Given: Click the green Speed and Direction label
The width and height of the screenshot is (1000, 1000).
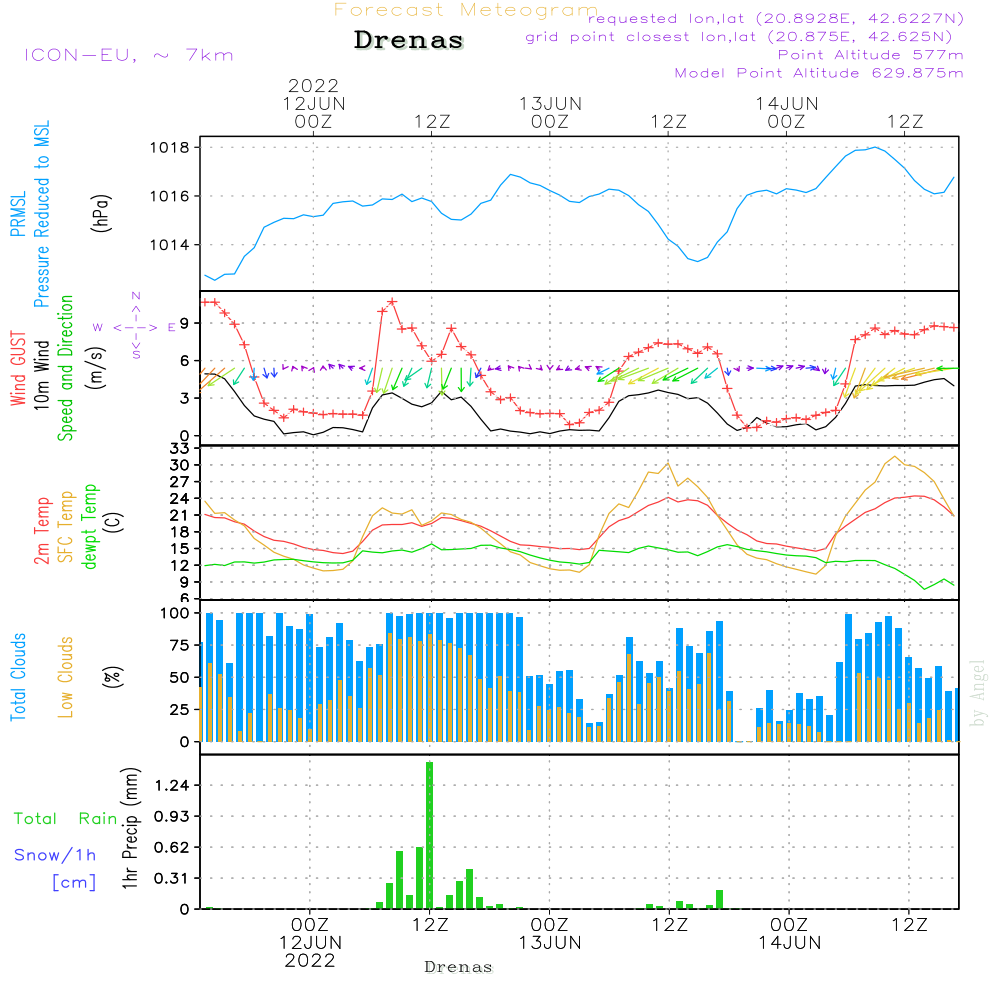Looking at the screenshot, I should (66, 368).
